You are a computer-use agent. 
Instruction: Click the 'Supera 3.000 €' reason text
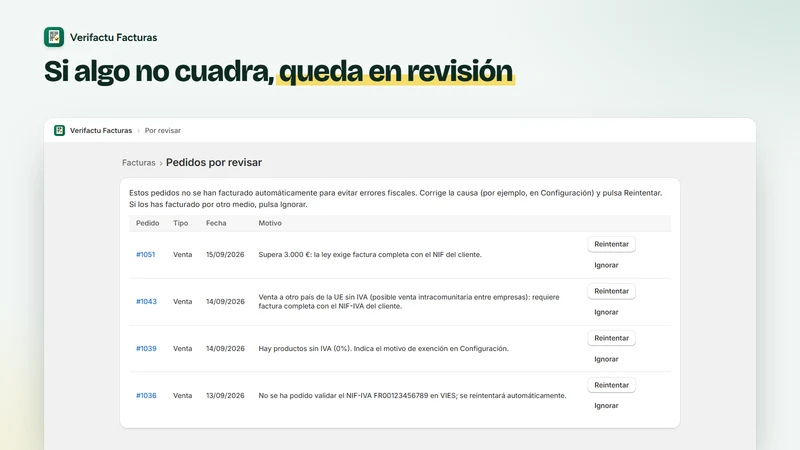pos(370,255)
